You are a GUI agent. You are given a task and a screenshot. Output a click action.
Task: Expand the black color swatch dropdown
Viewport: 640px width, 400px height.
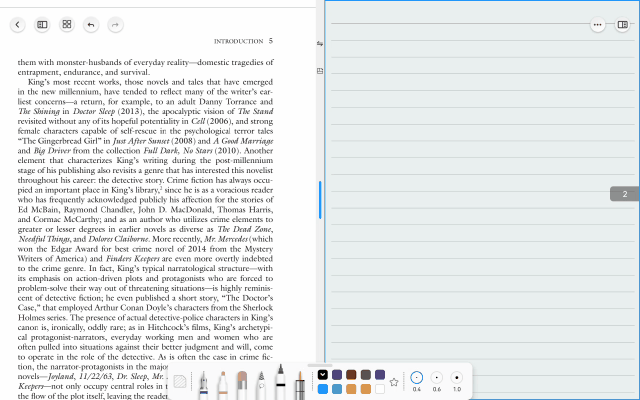pyautogui.click(x=322, y=375)
